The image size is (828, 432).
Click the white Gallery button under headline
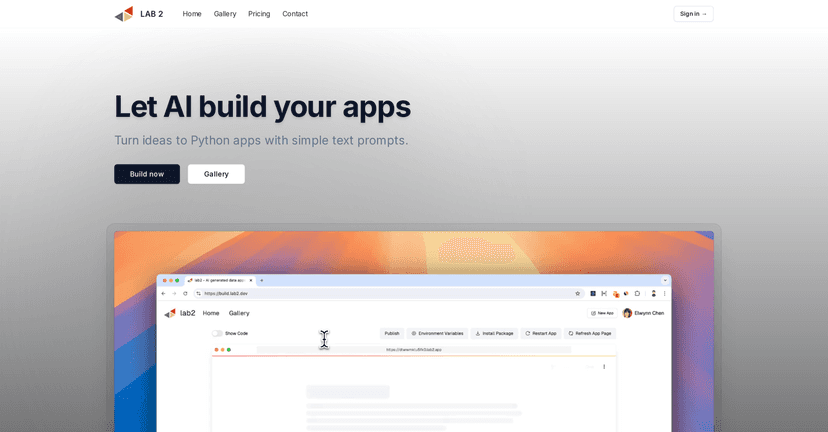(216, 174)
